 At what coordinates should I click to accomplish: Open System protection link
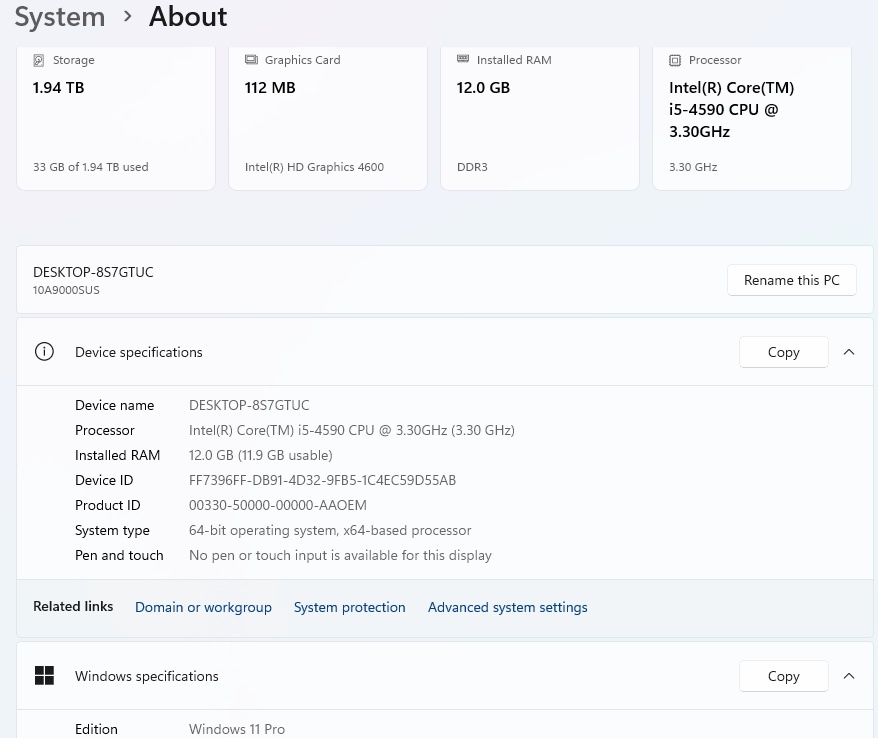coord(349,607)
